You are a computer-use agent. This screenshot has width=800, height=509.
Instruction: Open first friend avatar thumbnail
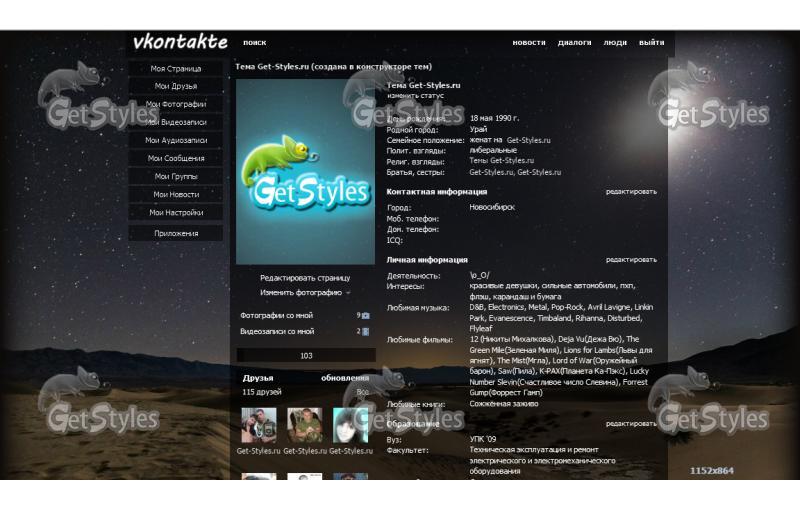click(x=259, y=425)
